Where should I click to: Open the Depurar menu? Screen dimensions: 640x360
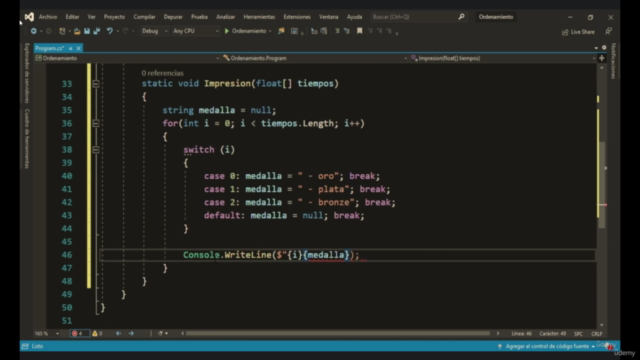point(173,17)
